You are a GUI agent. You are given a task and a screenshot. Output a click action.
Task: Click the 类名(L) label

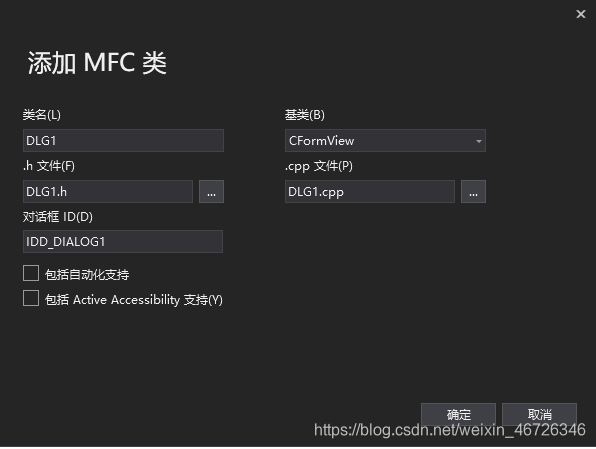click(41, 115)
